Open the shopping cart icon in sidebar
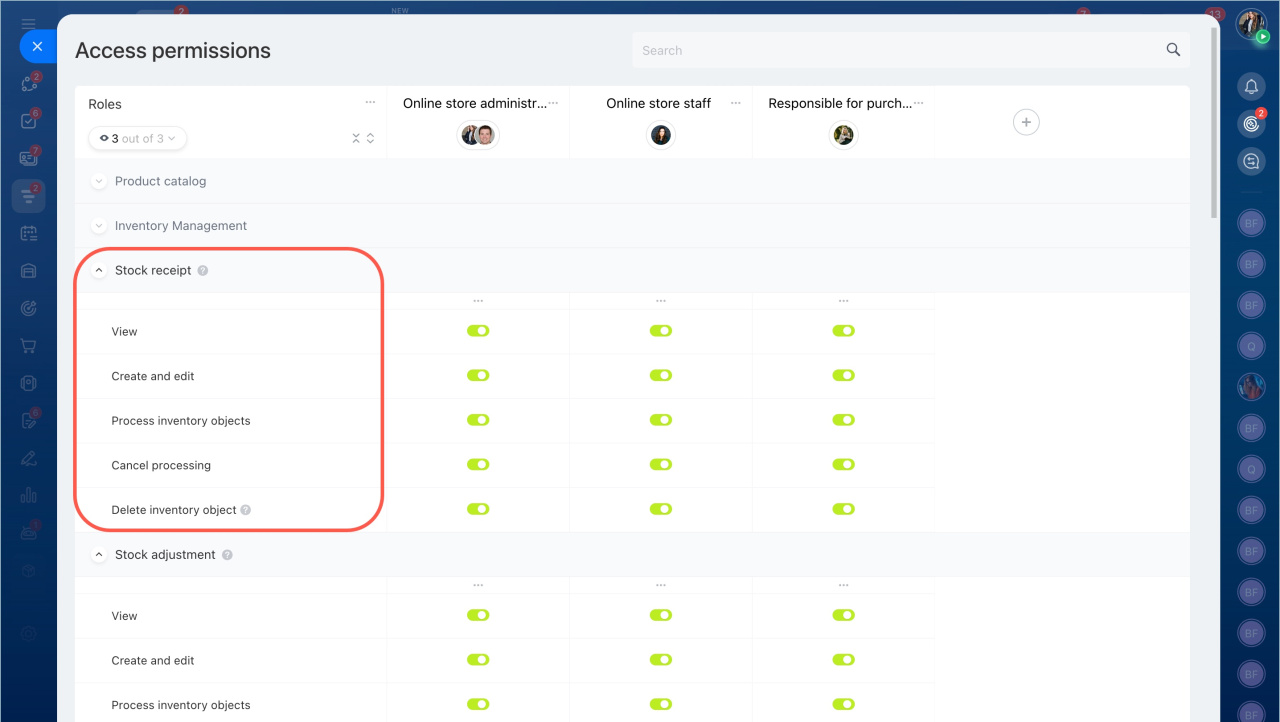1280x722 pixels. click(28, 346)
